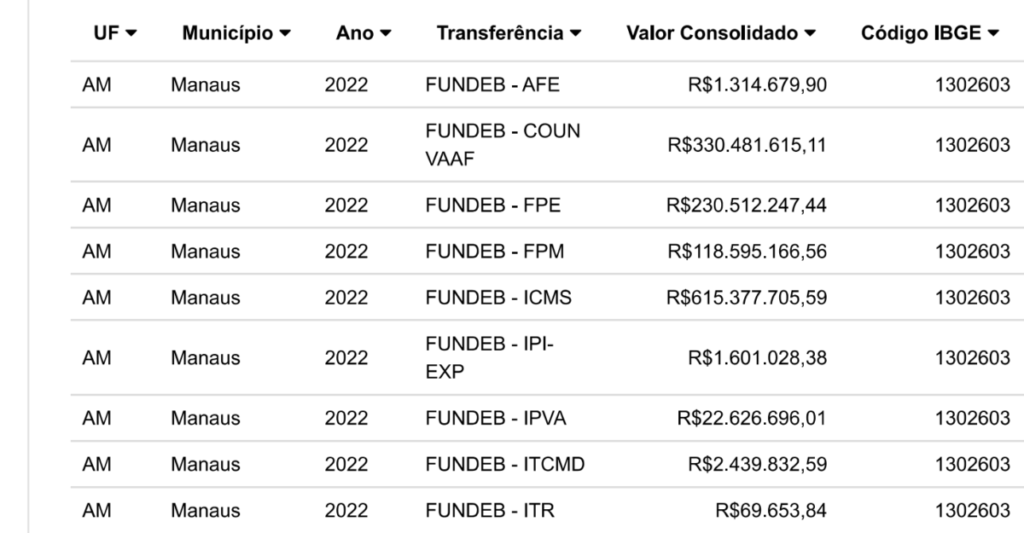The height and width of the screenshot is (533, 1024).
Task: Expand the Transferência column dropdown
Action: point(576,34)
